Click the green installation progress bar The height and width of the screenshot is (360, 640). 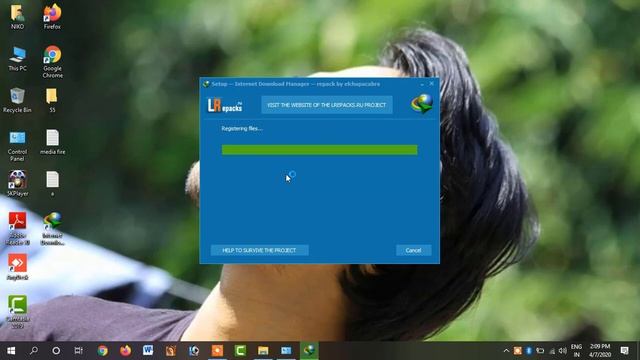pyautogui.click(x=320, y=150)
